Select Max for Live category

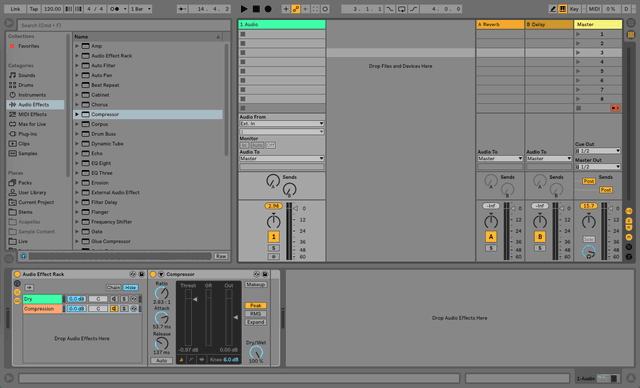(x=32, y=124)
